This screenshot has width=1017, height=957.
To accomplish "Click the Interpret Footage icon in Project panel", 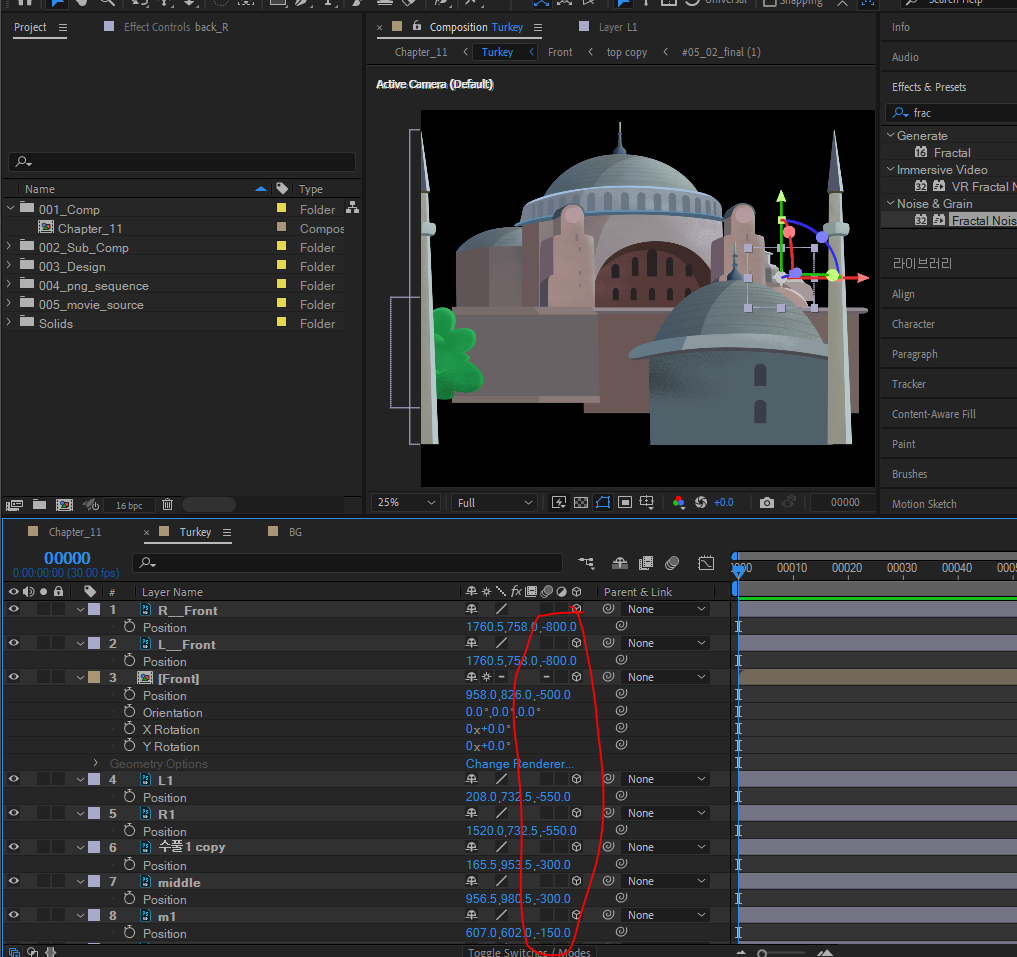I will pos(14,505).
